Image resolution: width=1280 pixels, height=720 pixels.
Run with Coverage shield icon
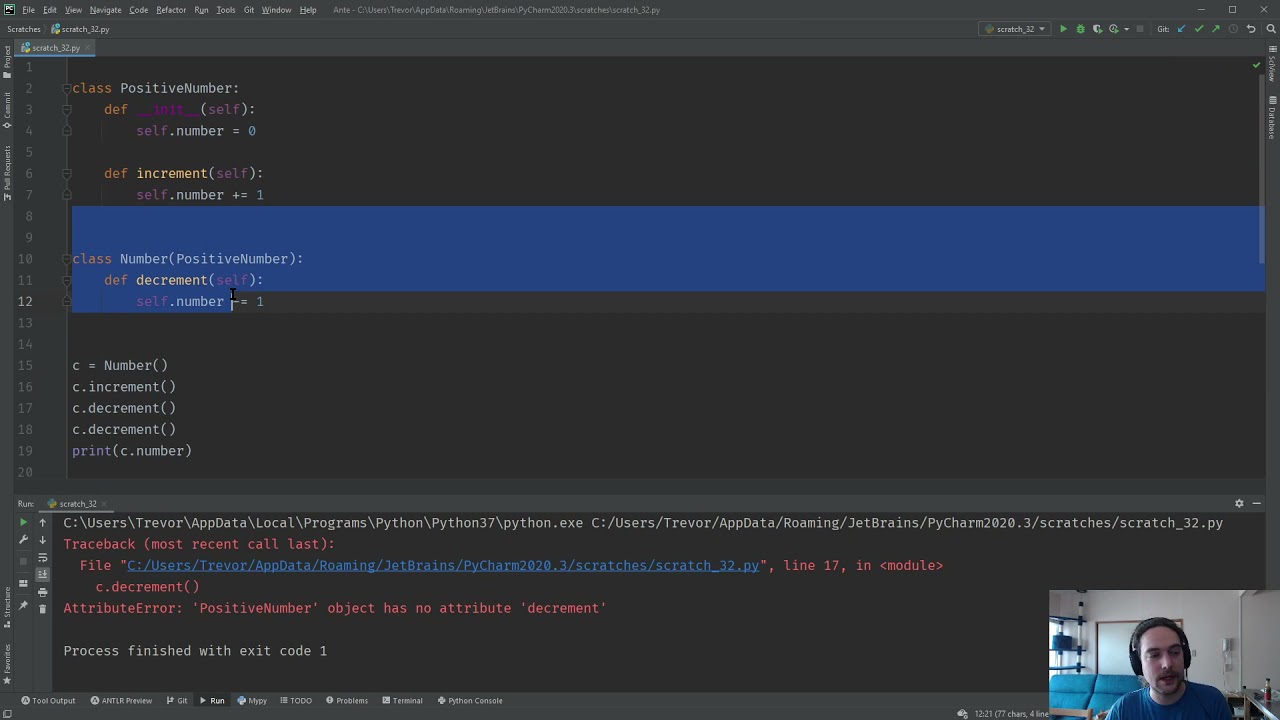click(x=1097, y=29)
